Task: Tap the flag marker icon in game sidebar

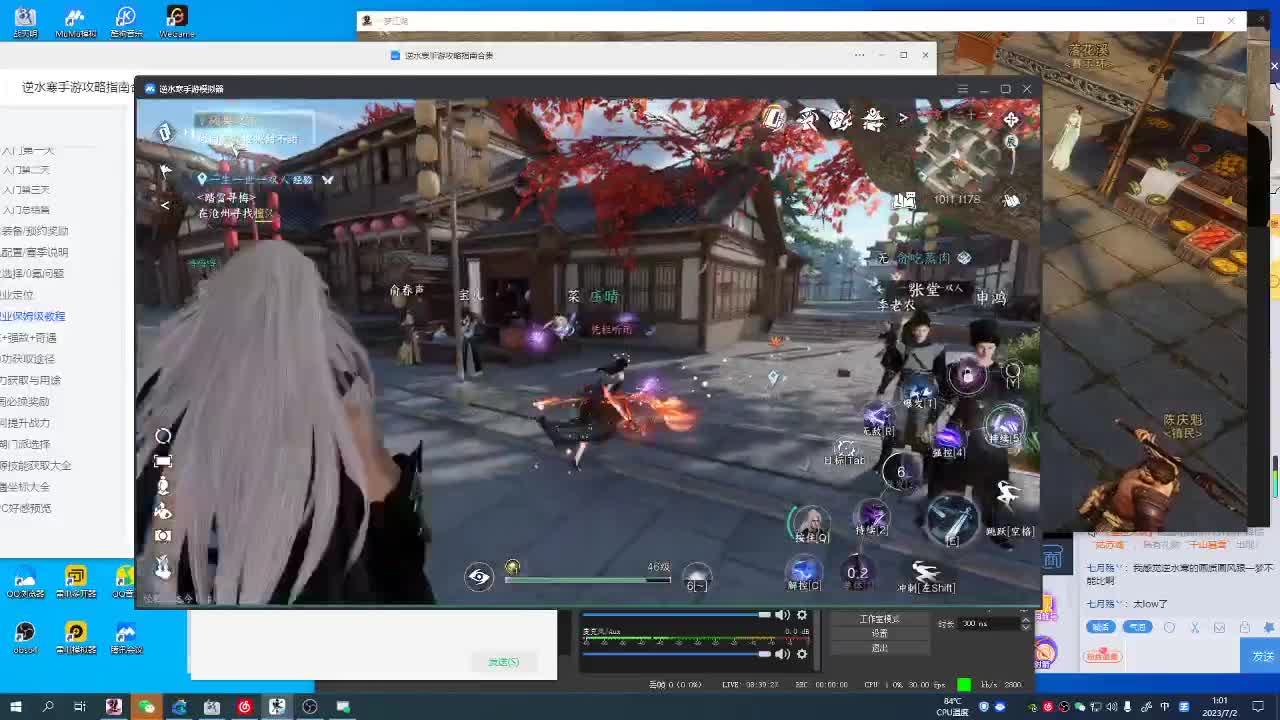Action: coord(166,171)
